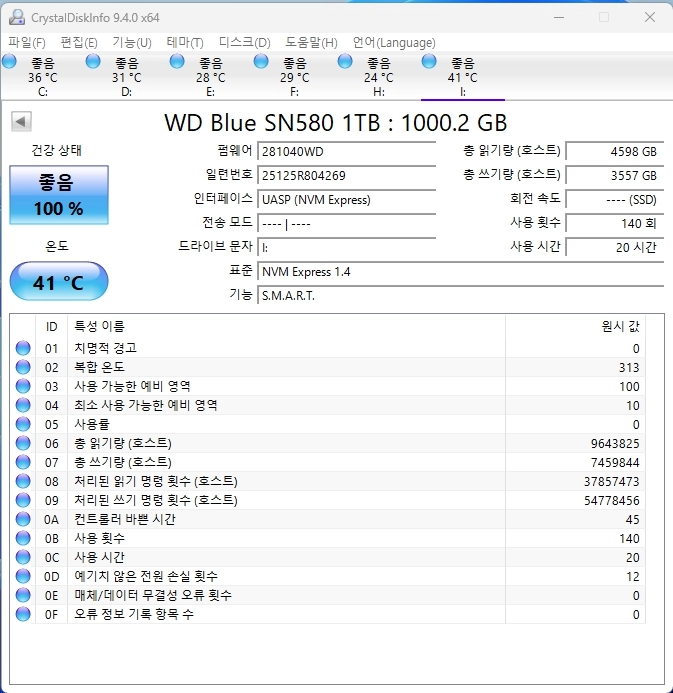
Task: Click the 특성 이름 column header
Action: coord(286,326)
